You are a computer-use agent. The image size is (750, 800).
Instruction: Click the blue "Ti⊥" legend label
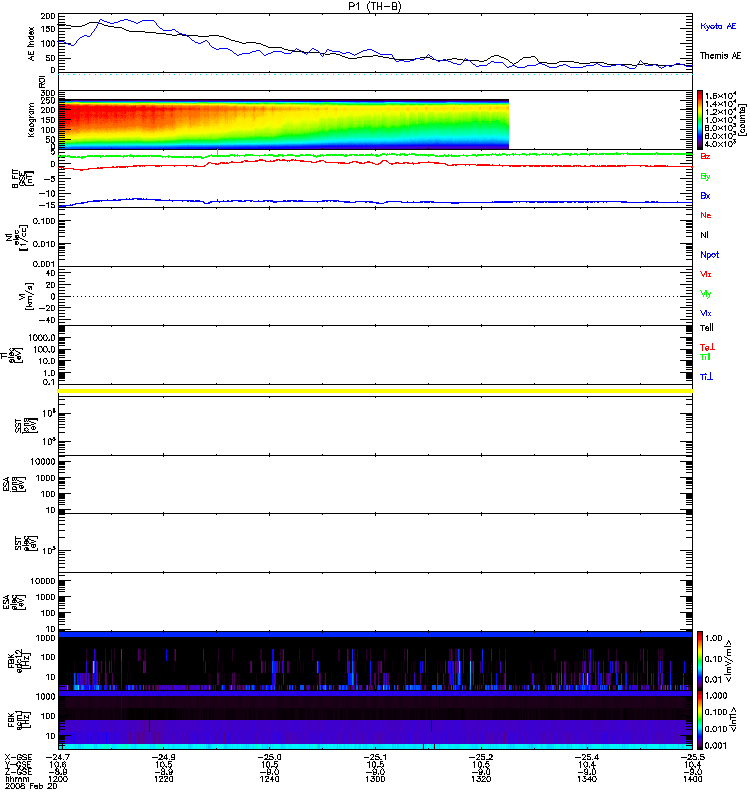click(707, 377)
